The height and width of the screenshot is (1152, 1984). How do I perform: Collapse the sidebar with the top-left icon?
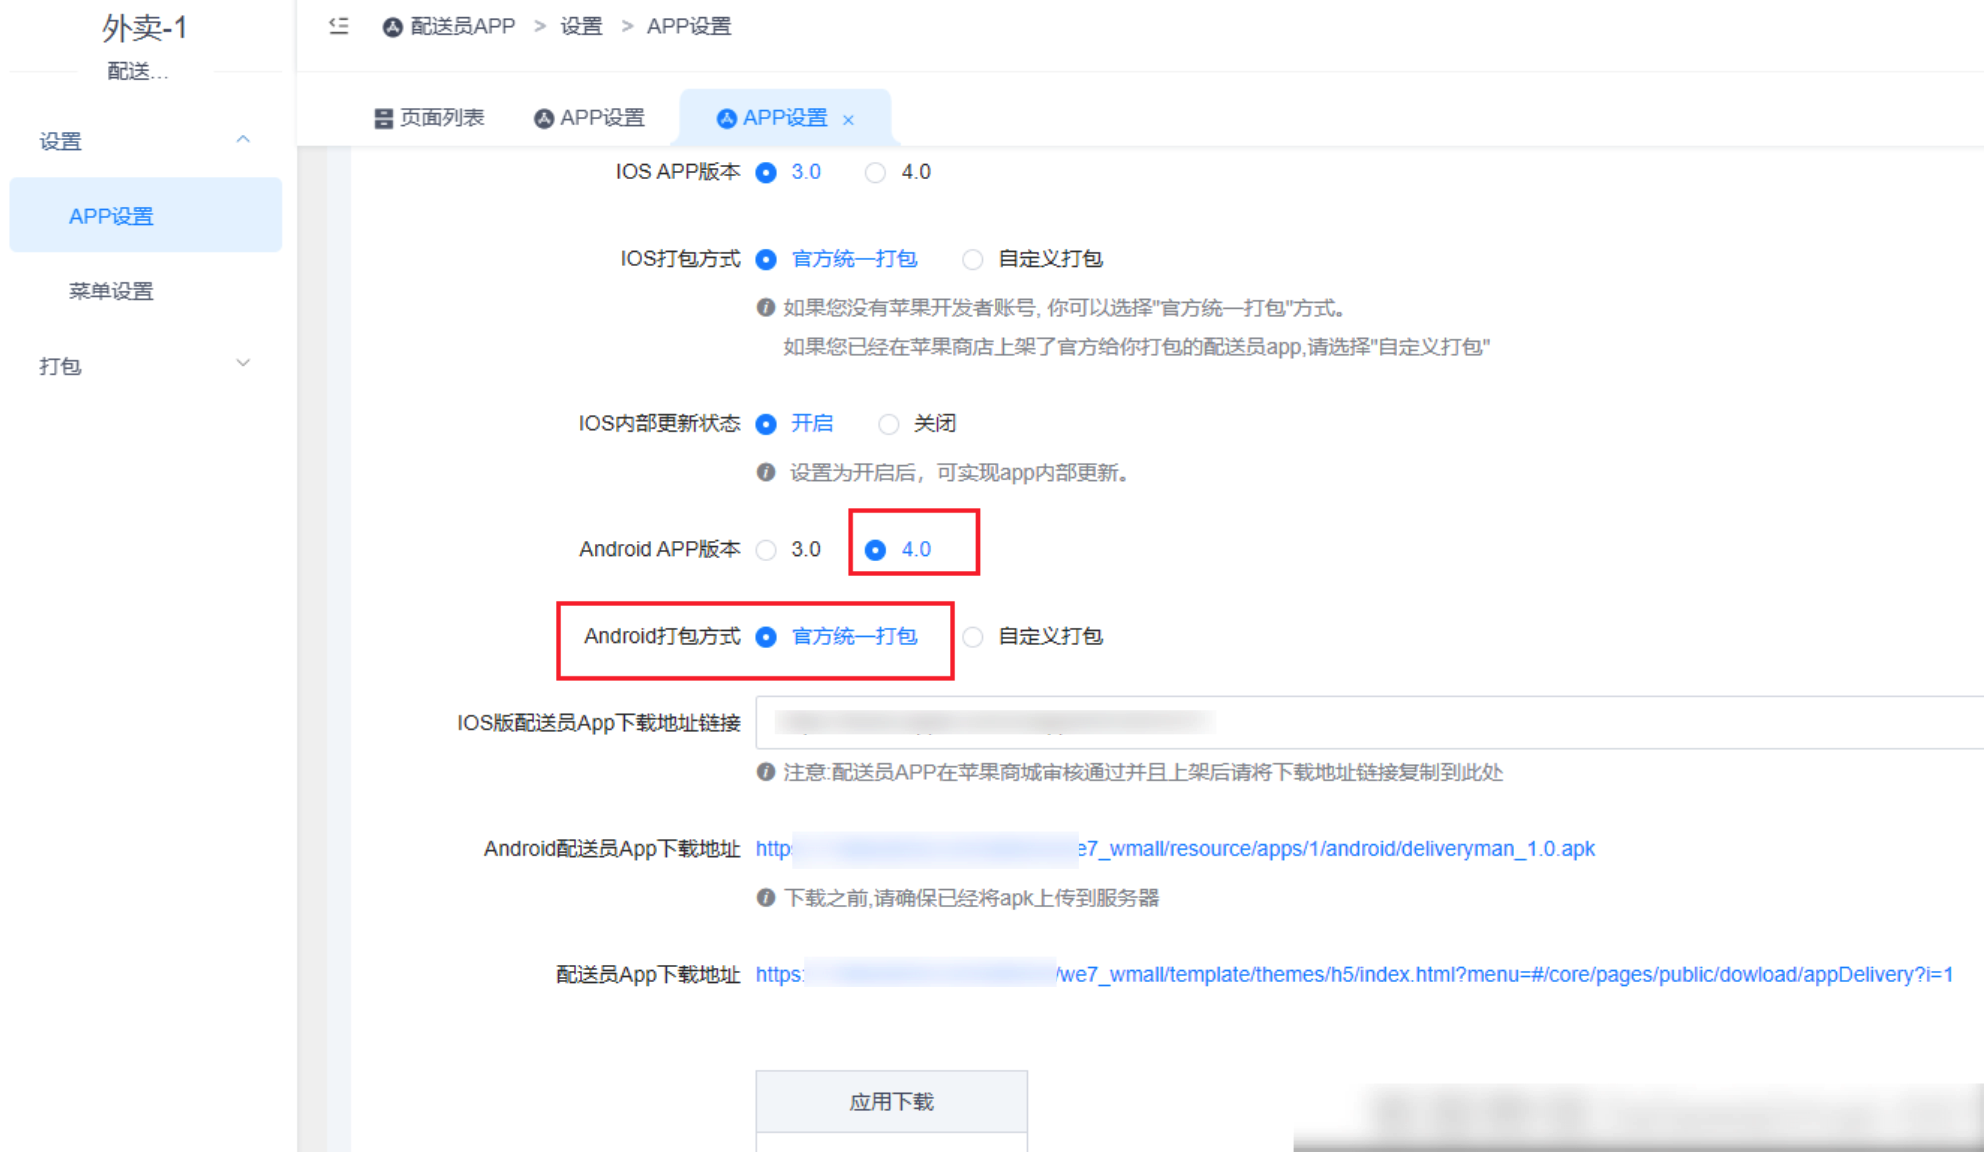[337, 27]
